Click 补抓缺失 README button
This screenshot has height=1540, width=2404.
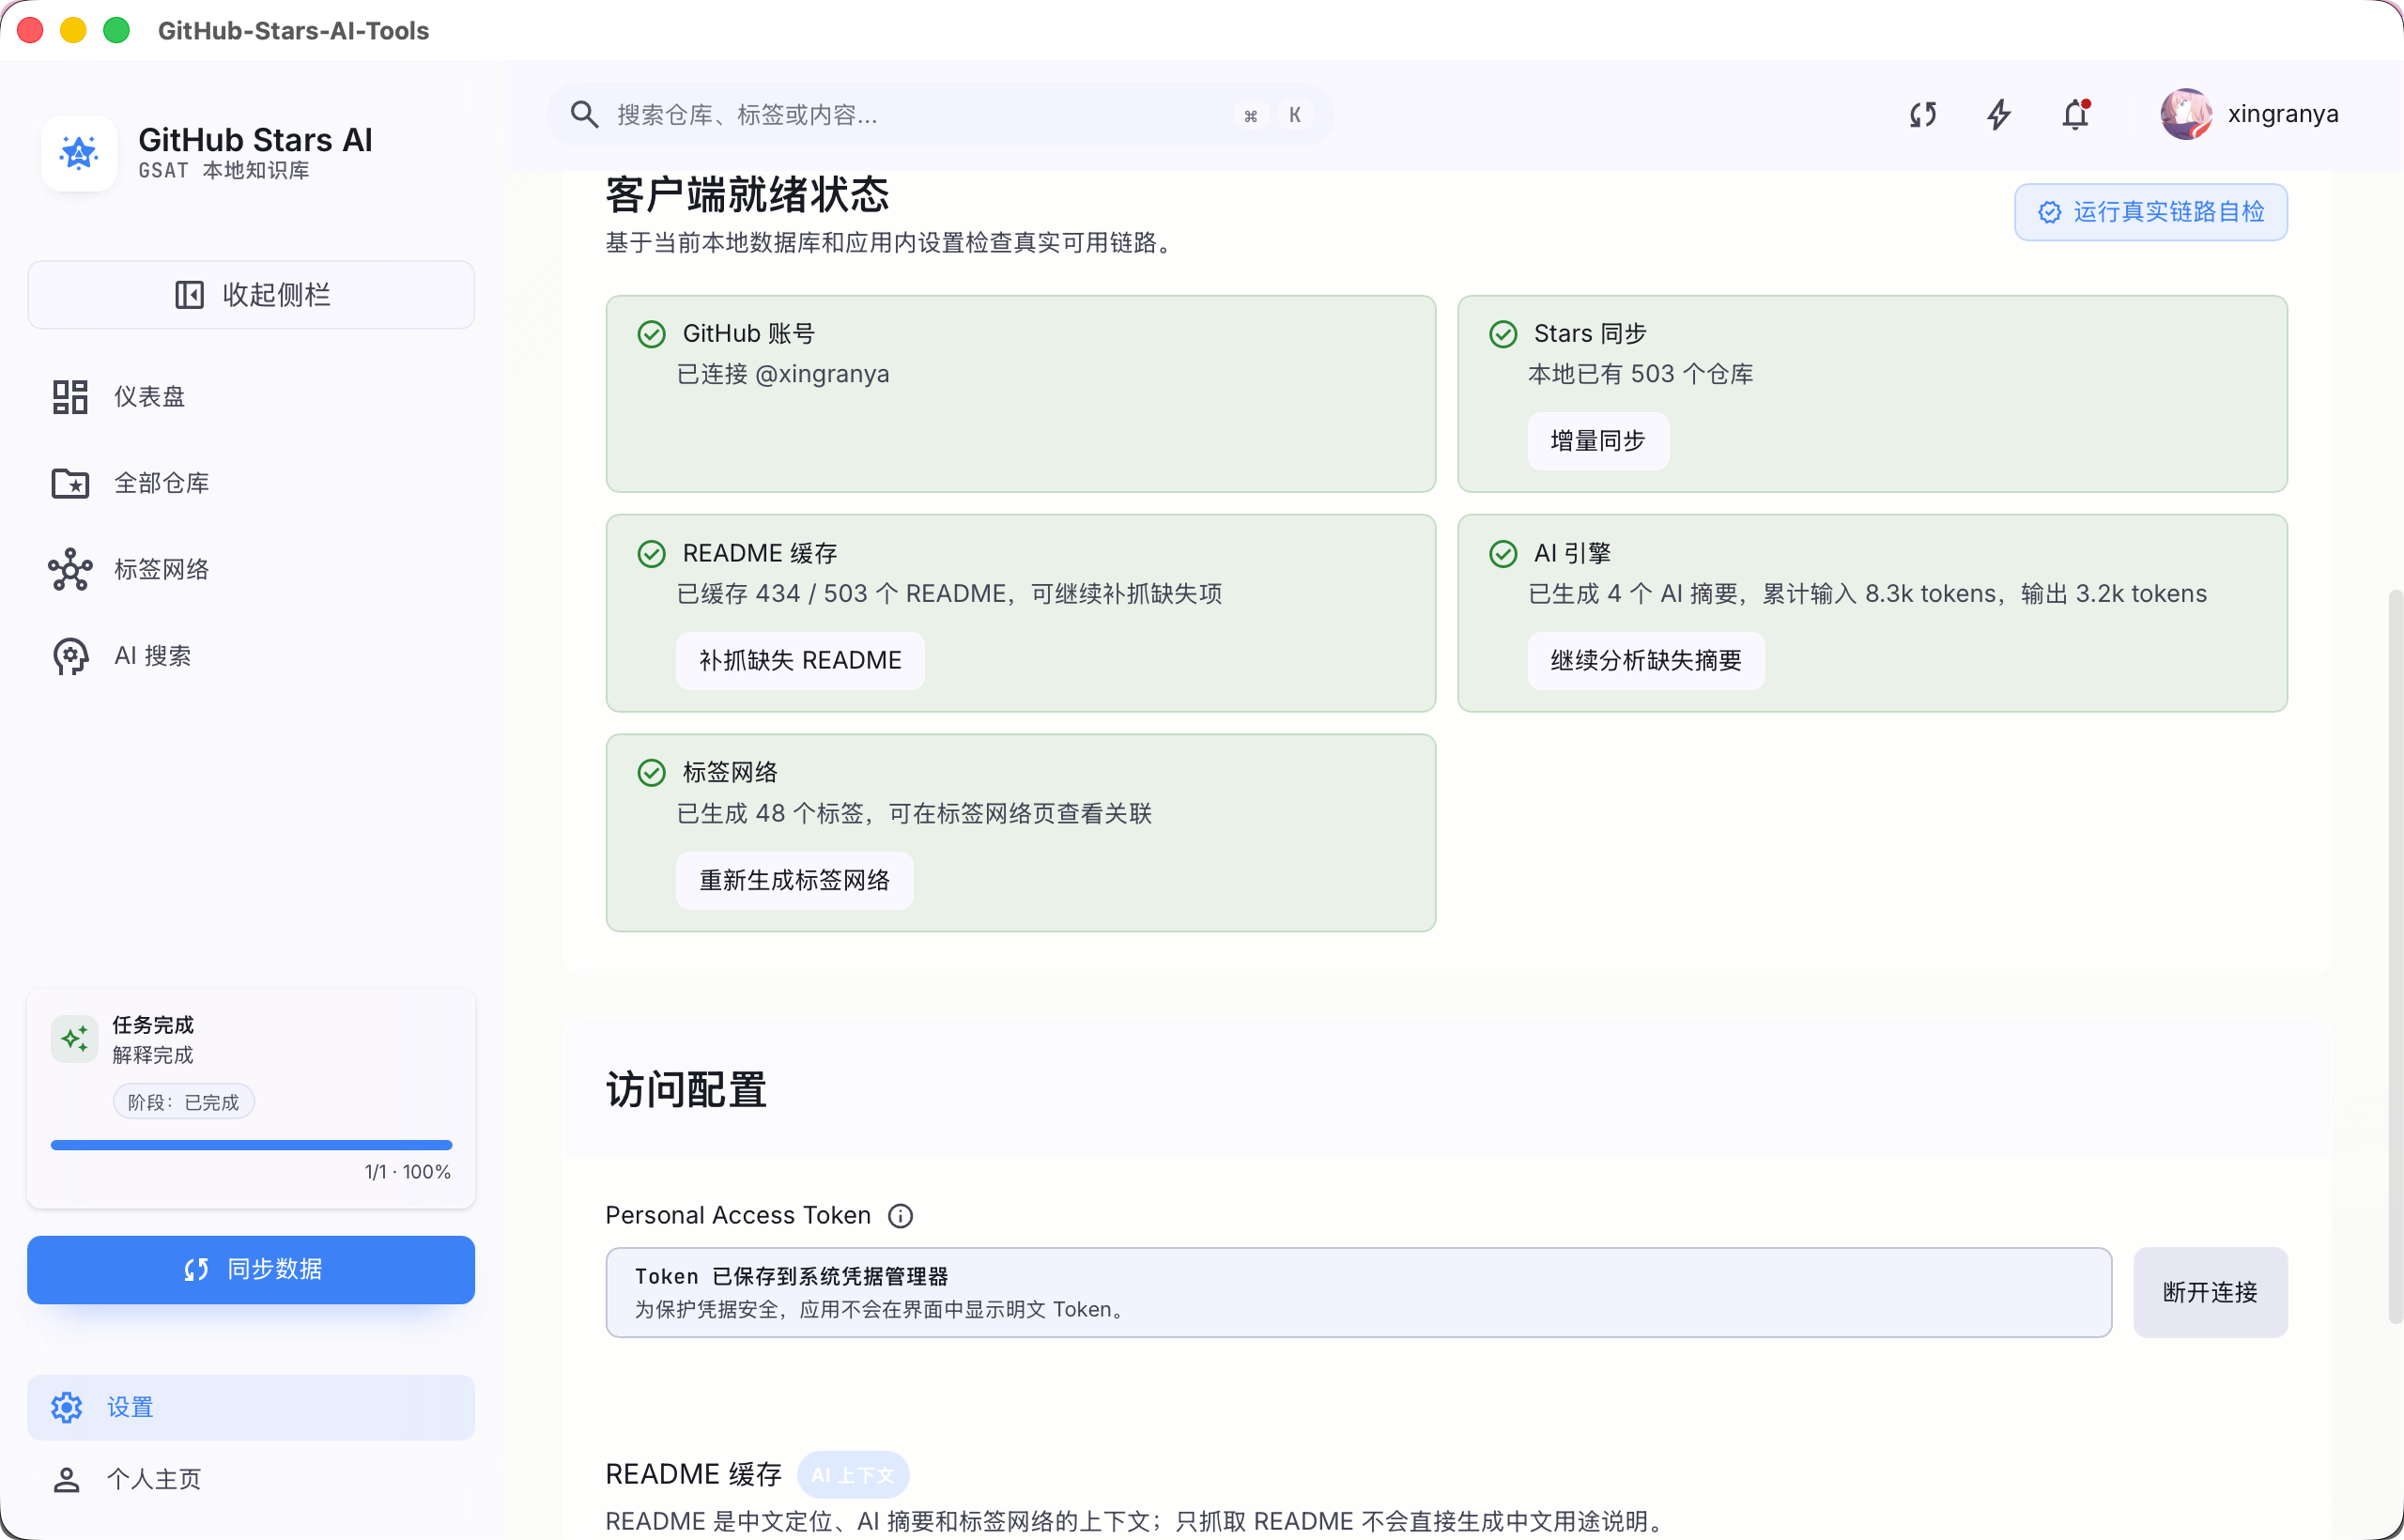coord(800,661)
